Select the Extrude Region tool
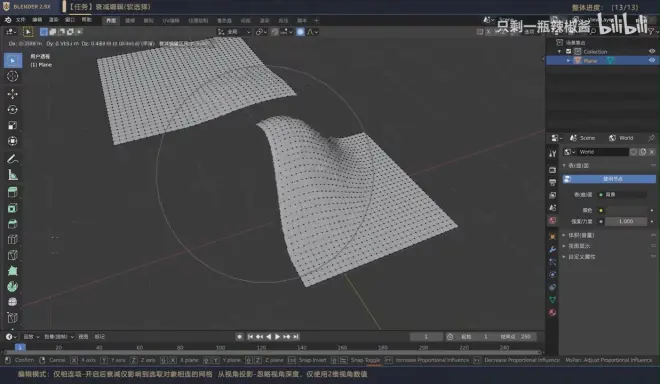Image resolution: width=660 pixels, height=384 pixels. (13, 192)
